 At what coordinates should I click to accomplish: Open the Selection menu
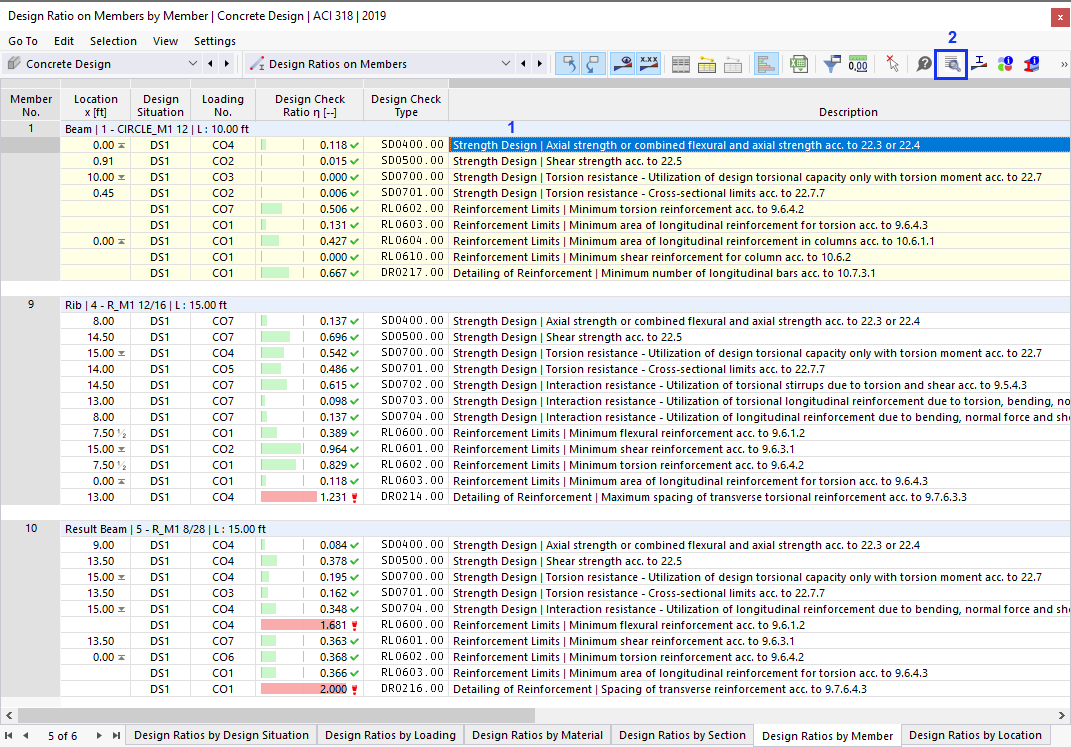pyautogui.click(x=113, y=41)
